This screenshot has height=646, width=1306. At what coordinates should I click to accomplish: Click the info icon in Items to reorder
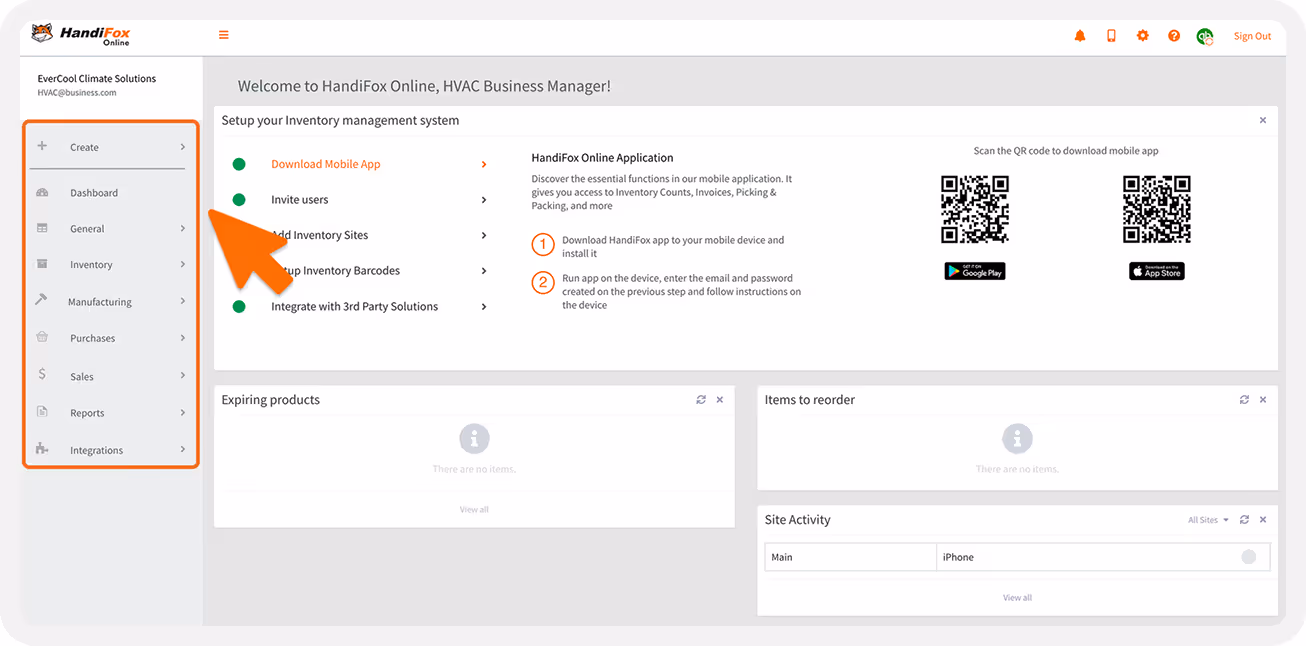coord(1017,438)
